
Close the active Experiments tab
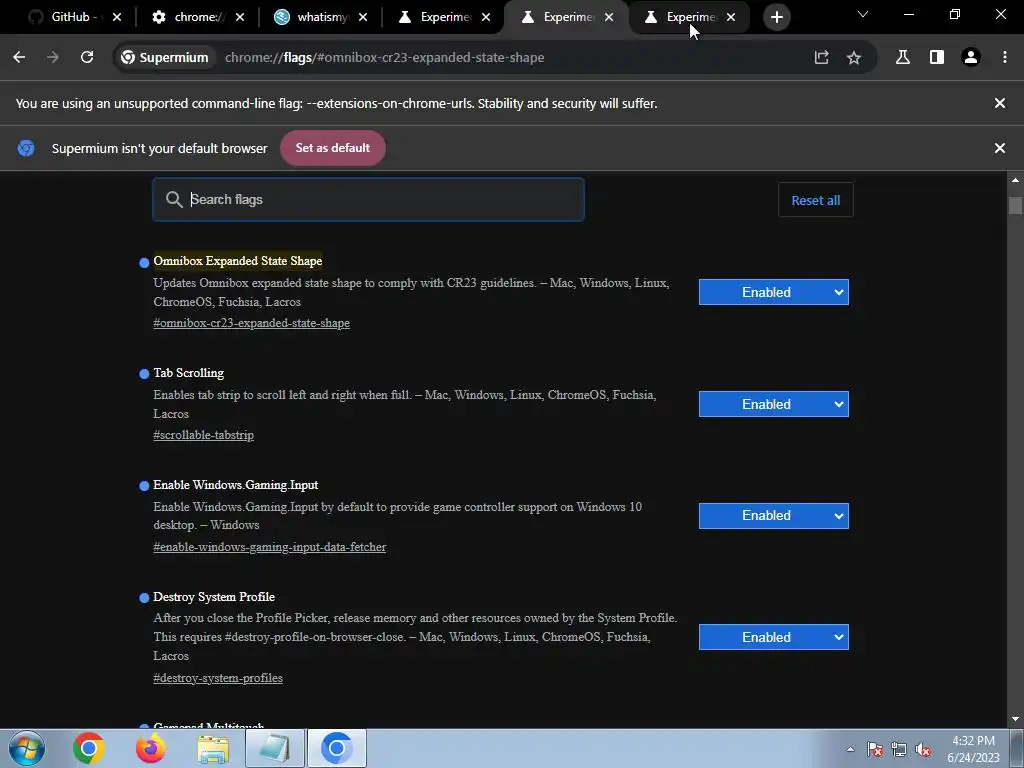(609, 18)
